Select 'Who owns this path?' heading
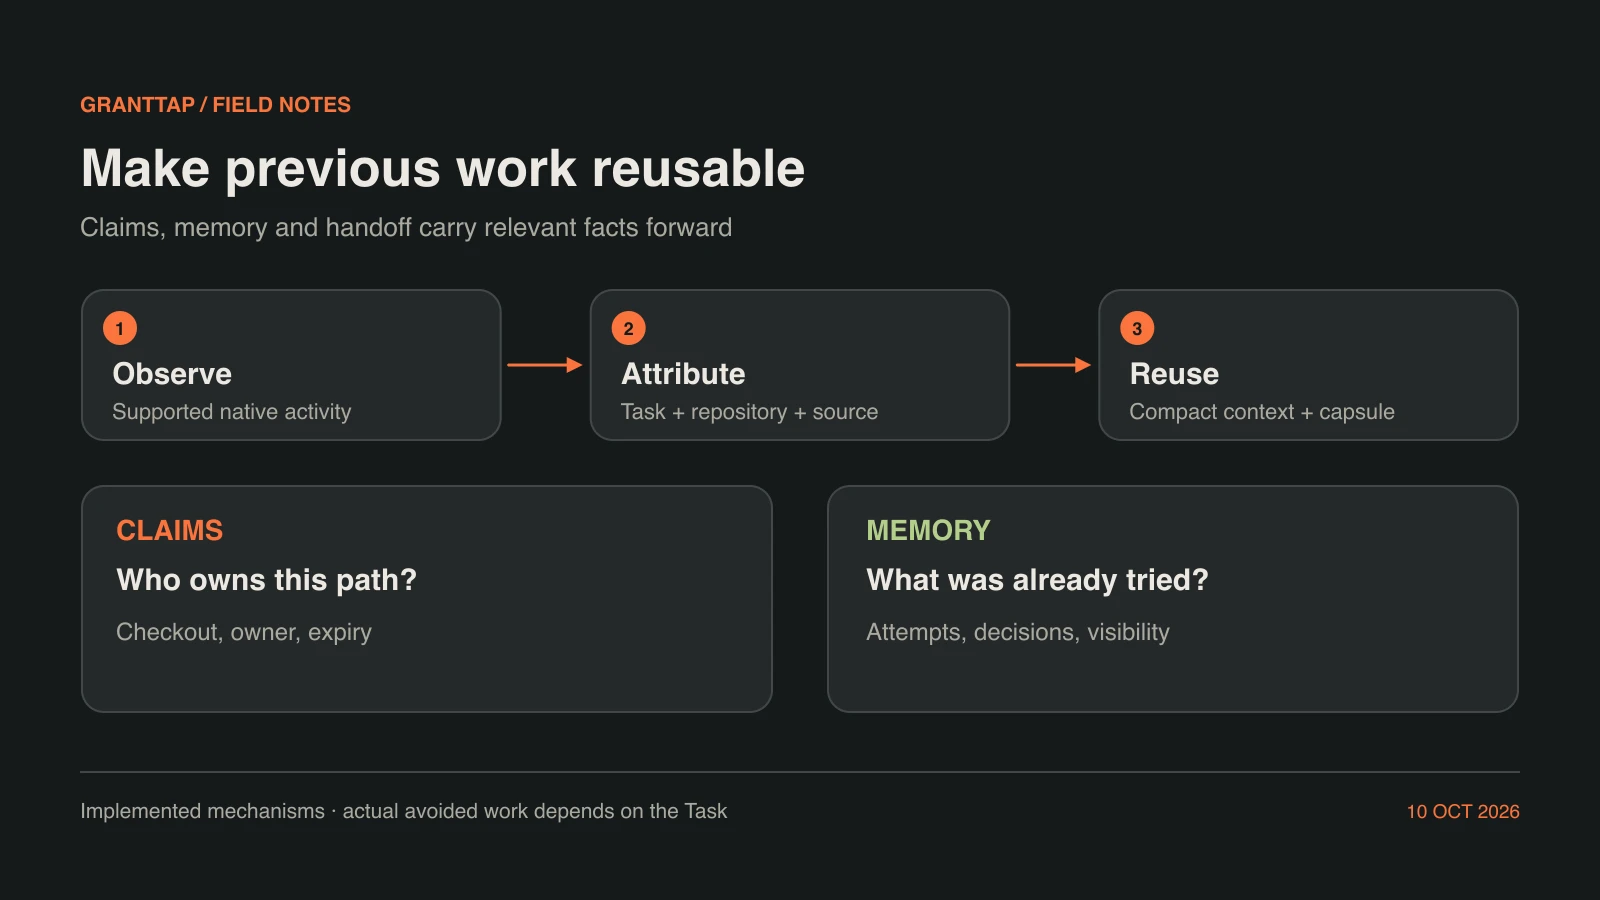This screenshot has height=900, width=1600. pos(266,580)
